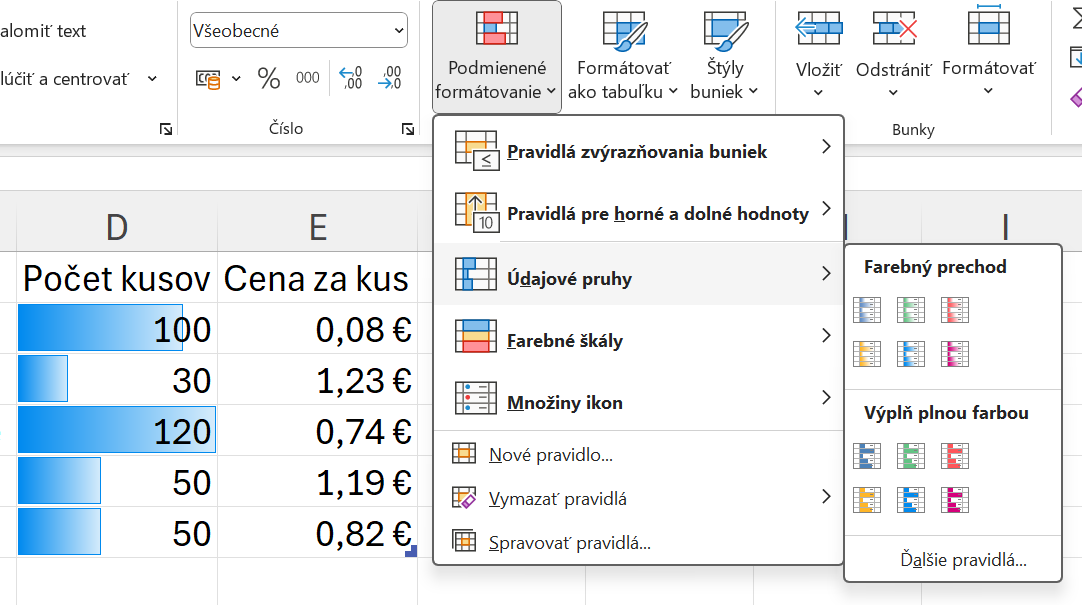Open Farebné škály submenu
The image size is (1082, 605).
click(x=638, y=337)
